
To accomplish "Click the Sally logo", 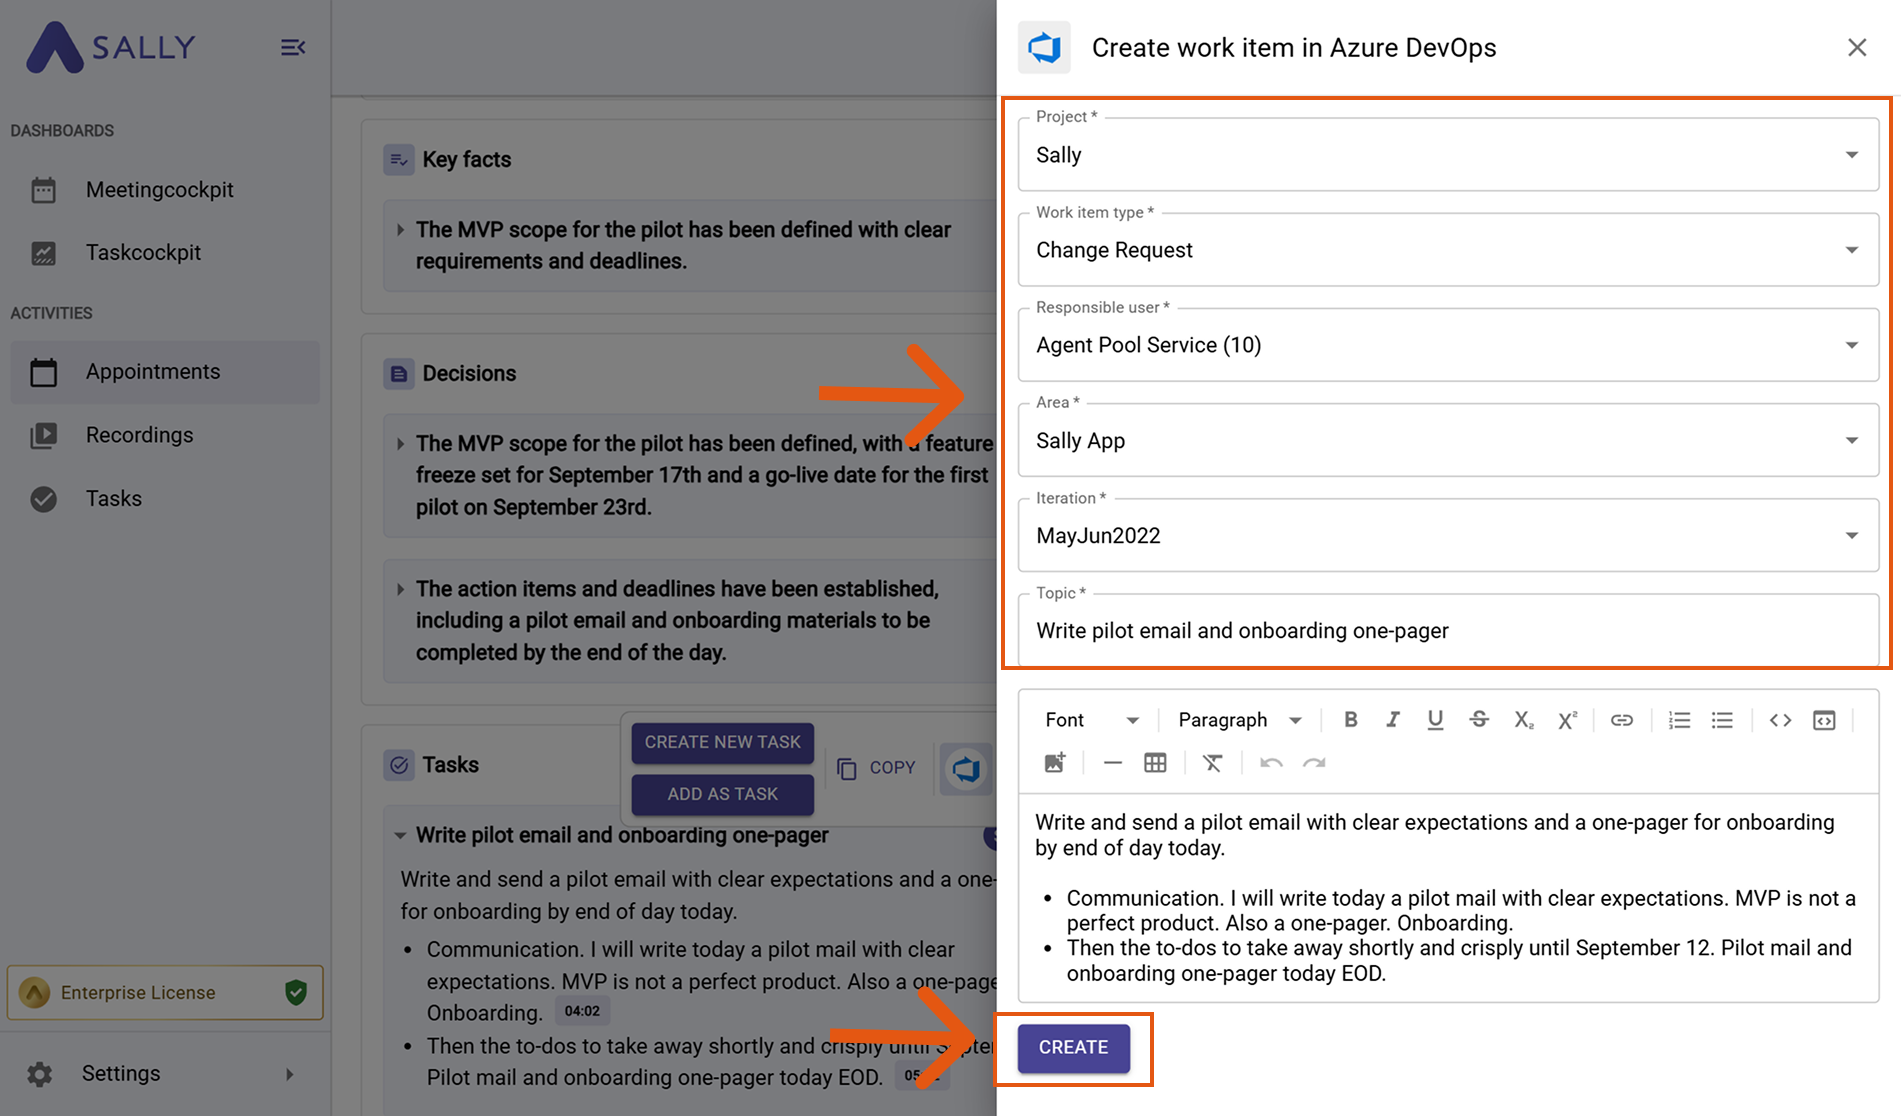I will 110,47.
